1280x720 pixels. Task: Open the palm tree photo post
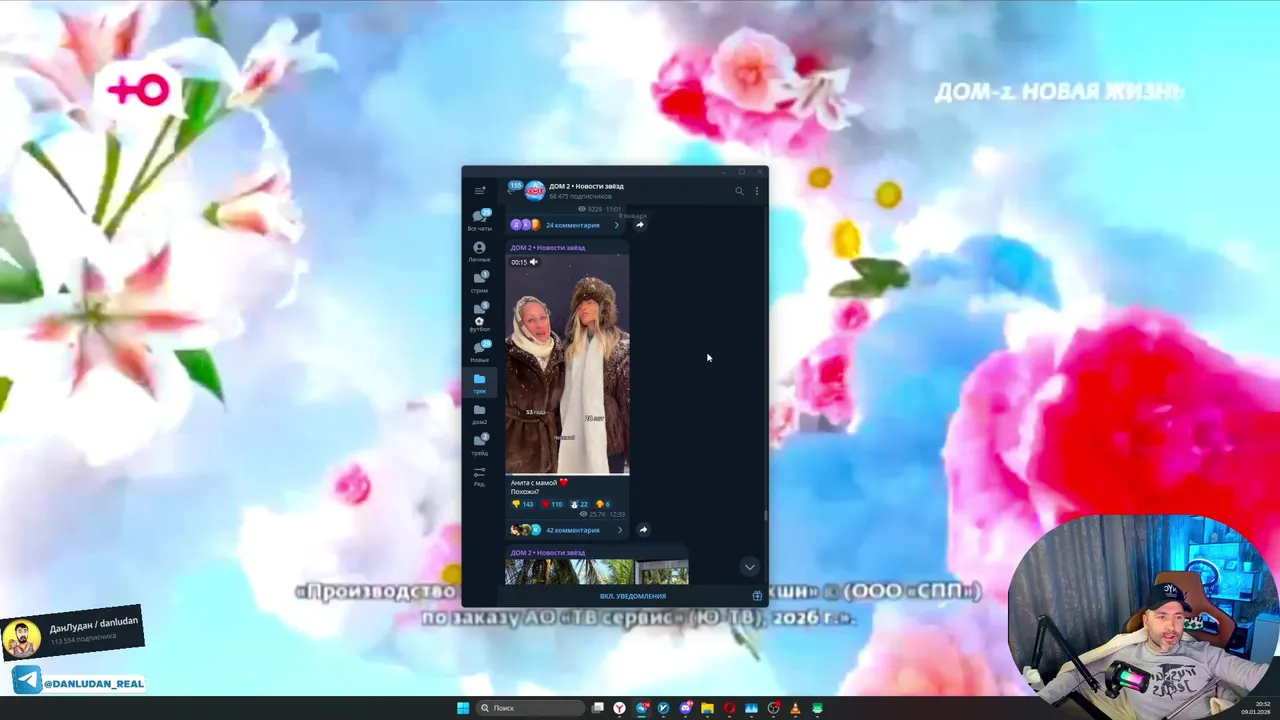click(x=597, y=572)
